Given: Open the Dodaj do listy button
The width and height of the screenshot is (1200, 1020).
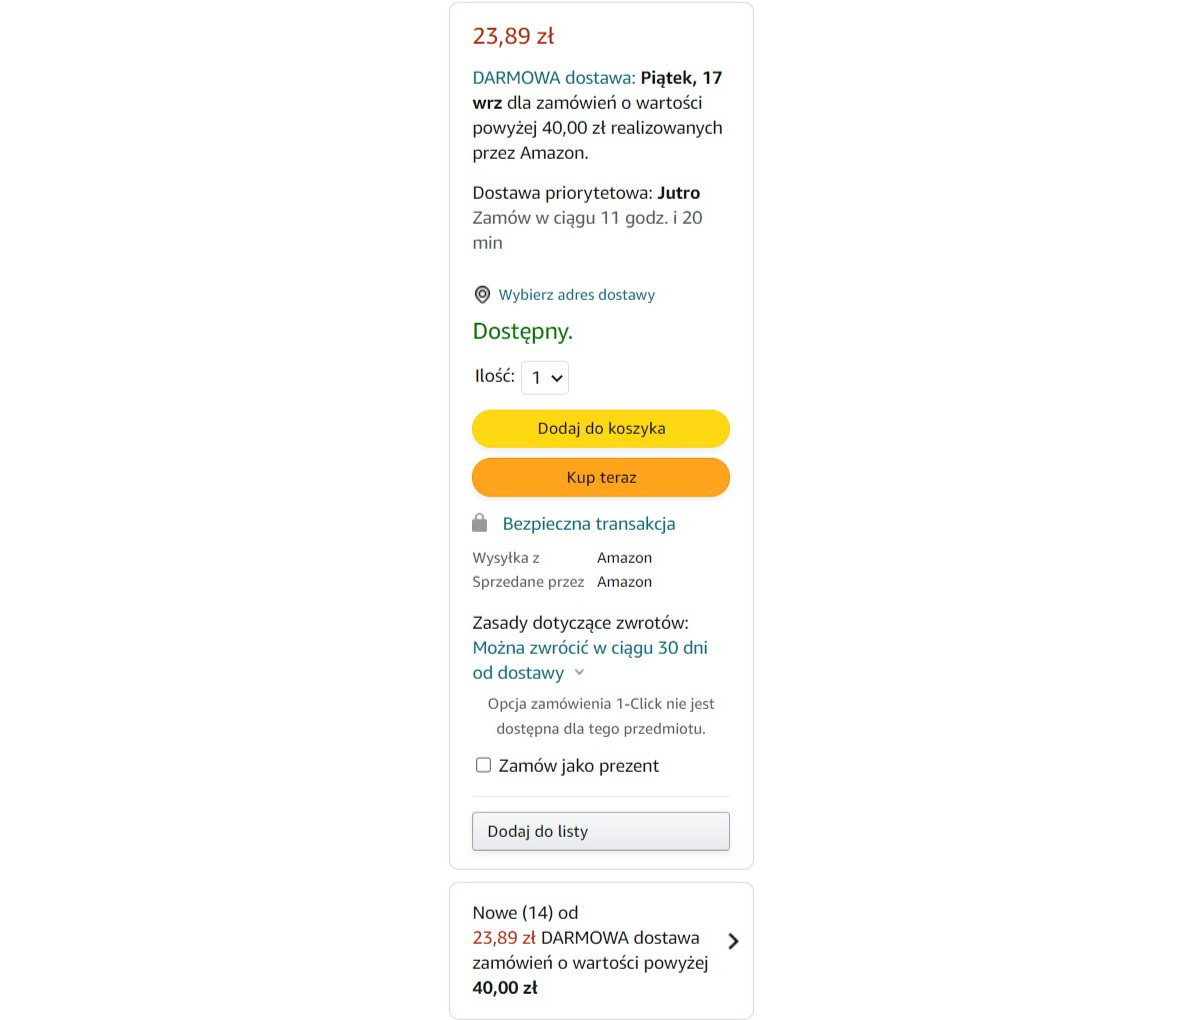Looking at the screenshot, I should [x=601, y=831].
